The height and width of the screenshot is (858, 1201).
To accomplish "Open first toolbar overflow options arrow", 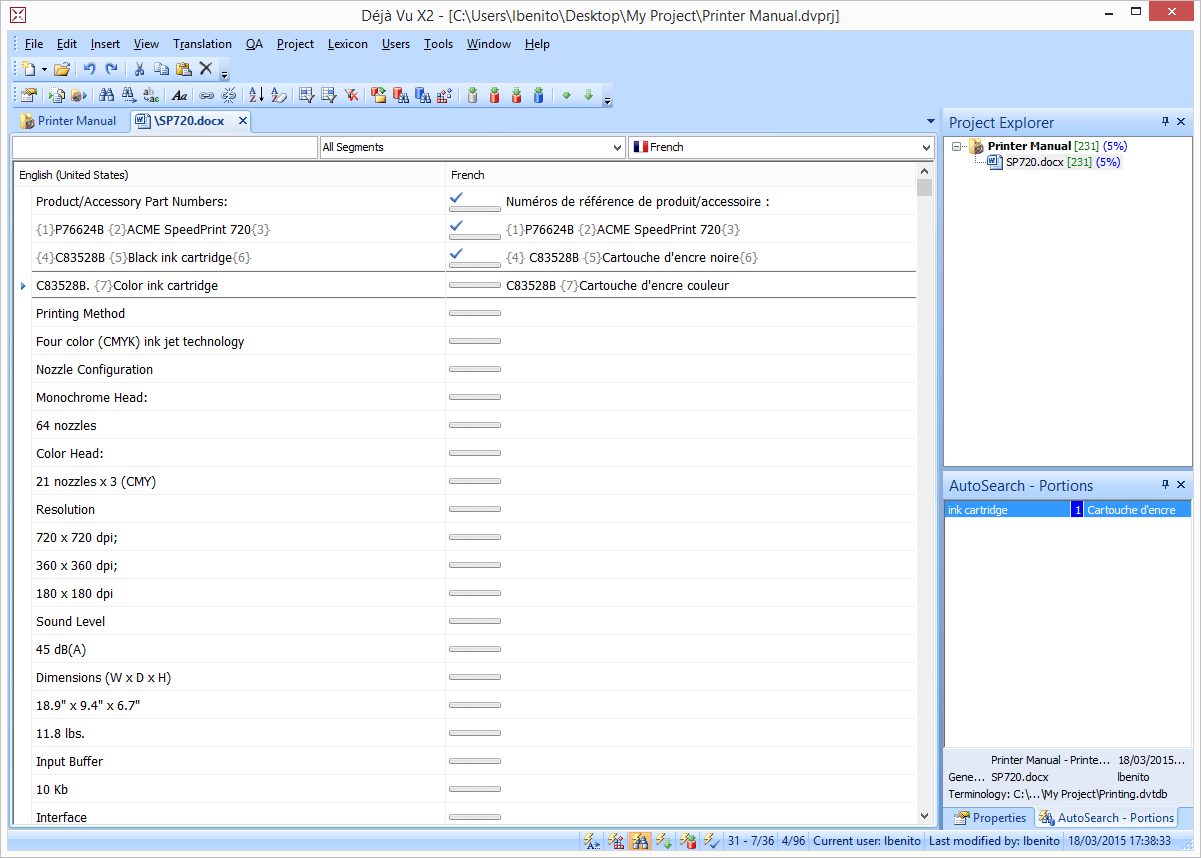I will [x=225, y=75].
